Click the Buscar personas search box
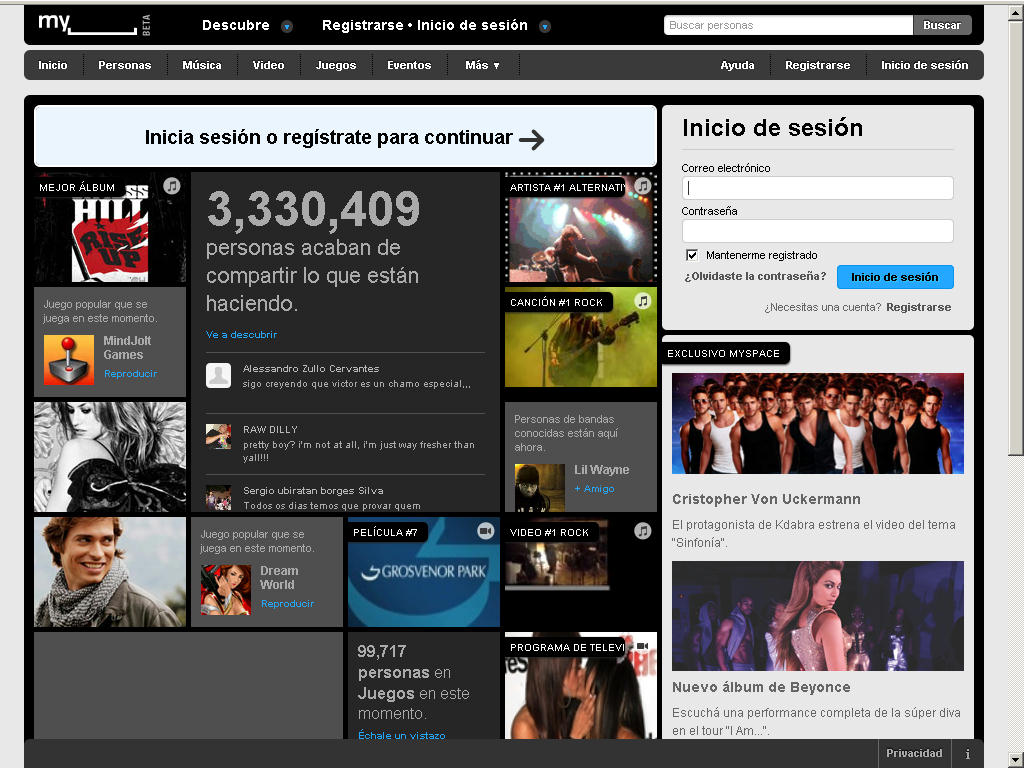 tap(788, 25)
